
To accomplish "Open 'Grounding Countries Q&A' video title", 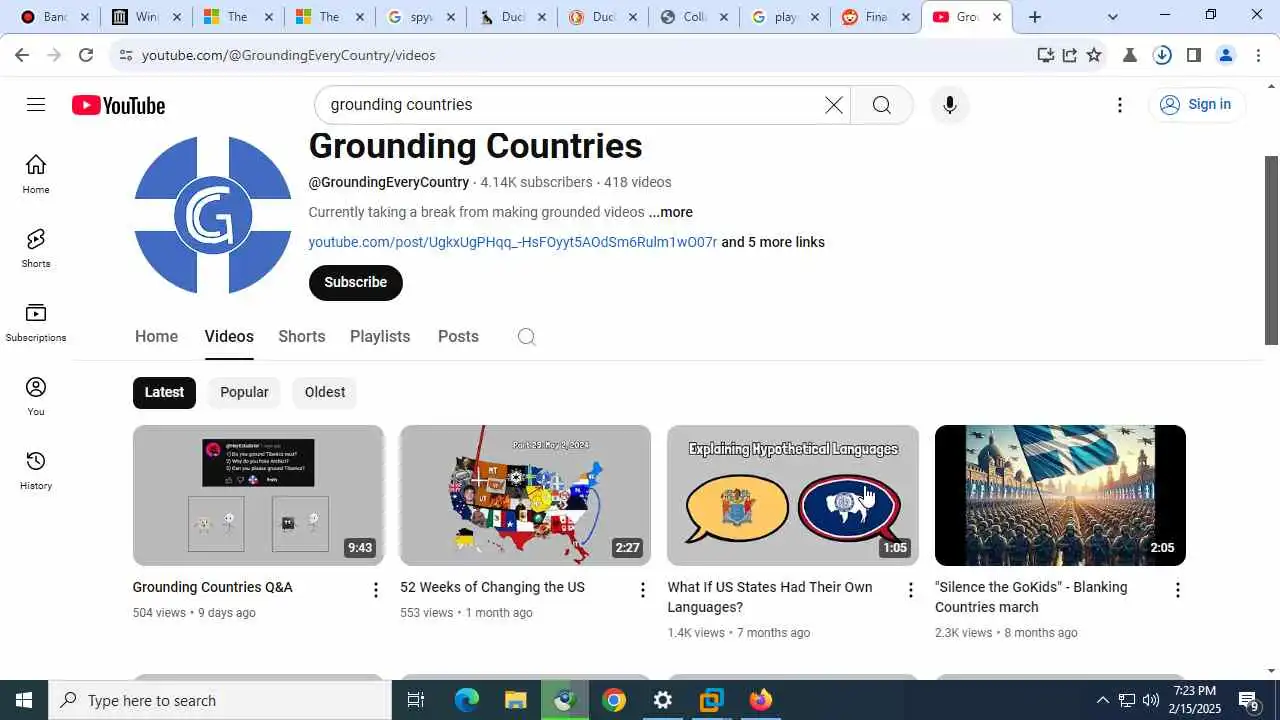I will (212, 587).
